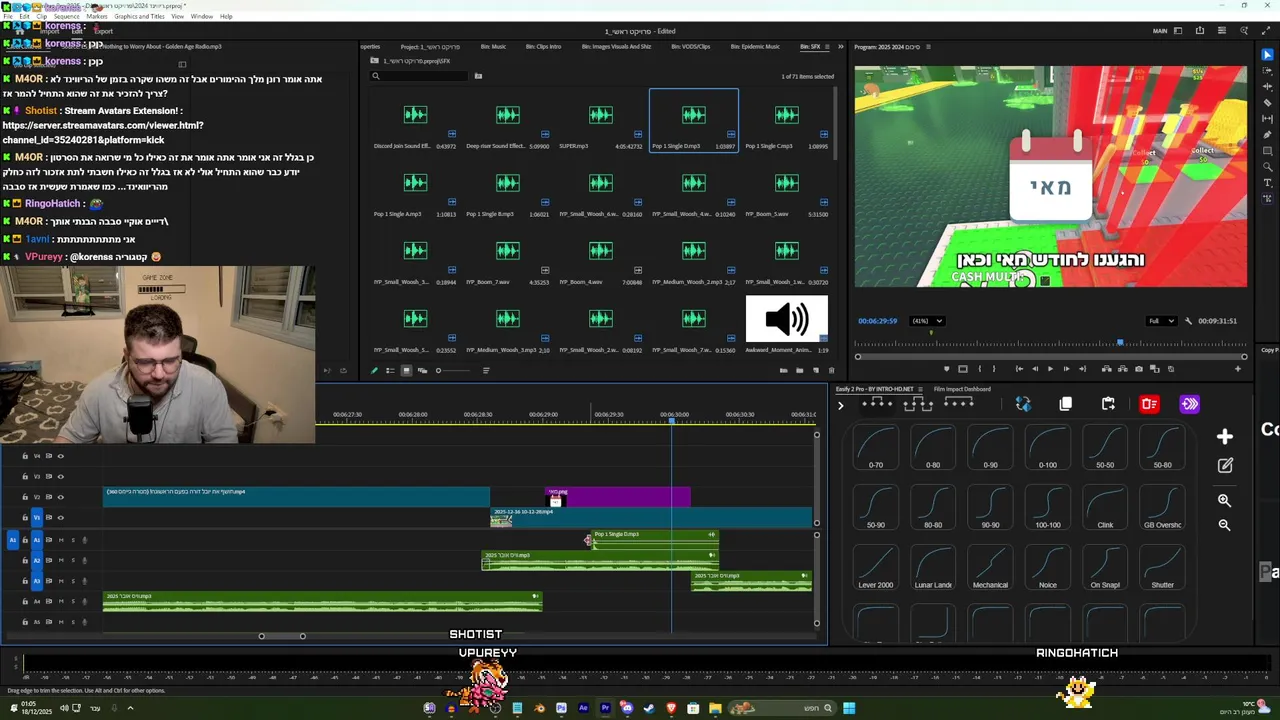Click the purple Easify apply arrows icon
This screenshot has width=1280, height=720.
point(1189,404)
